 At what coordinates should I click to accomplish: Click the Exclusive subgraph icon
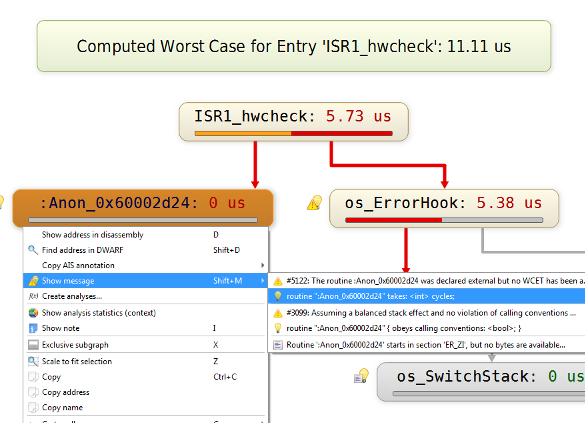point(33,345)
